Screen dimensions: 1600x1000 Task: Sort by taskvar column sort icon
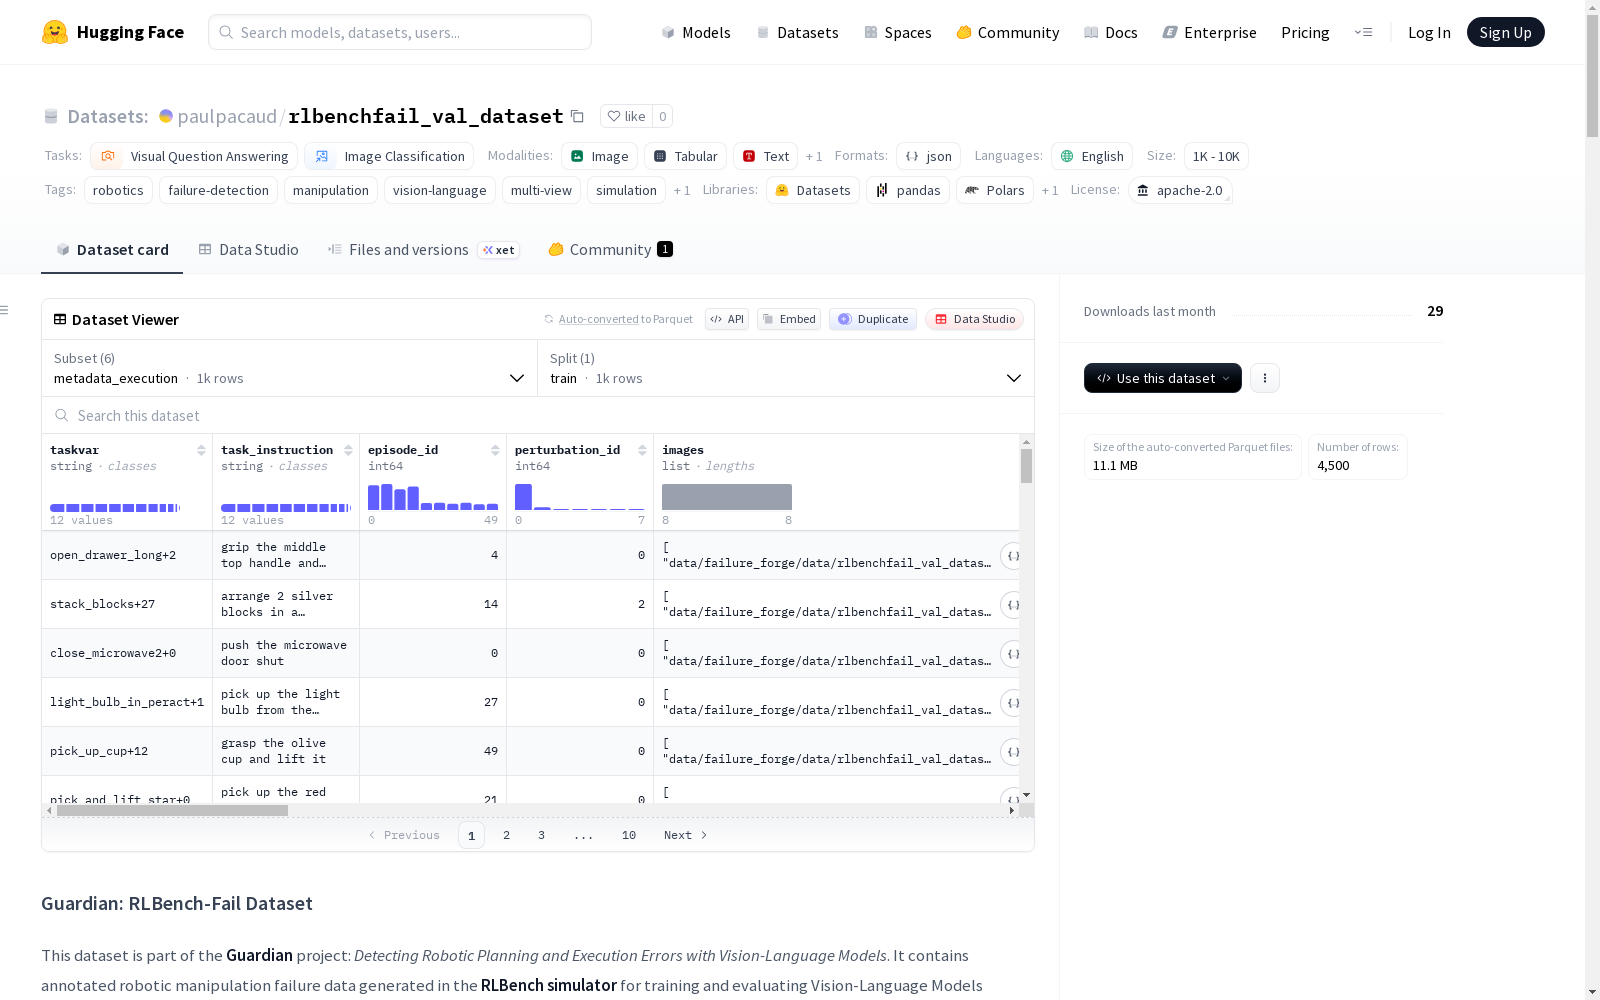tap(201, 450)
